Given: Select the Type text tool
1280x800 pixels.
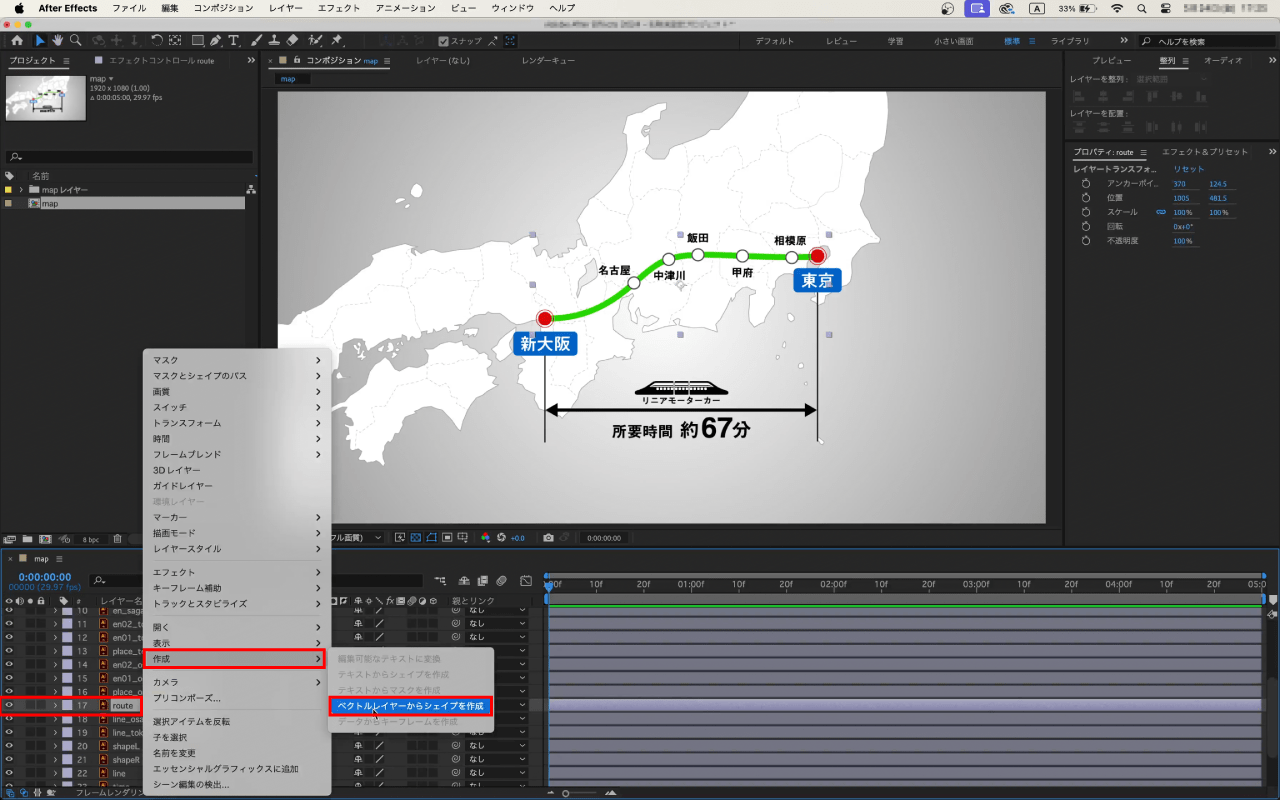Looking at the screenshot, I should 234,41.
